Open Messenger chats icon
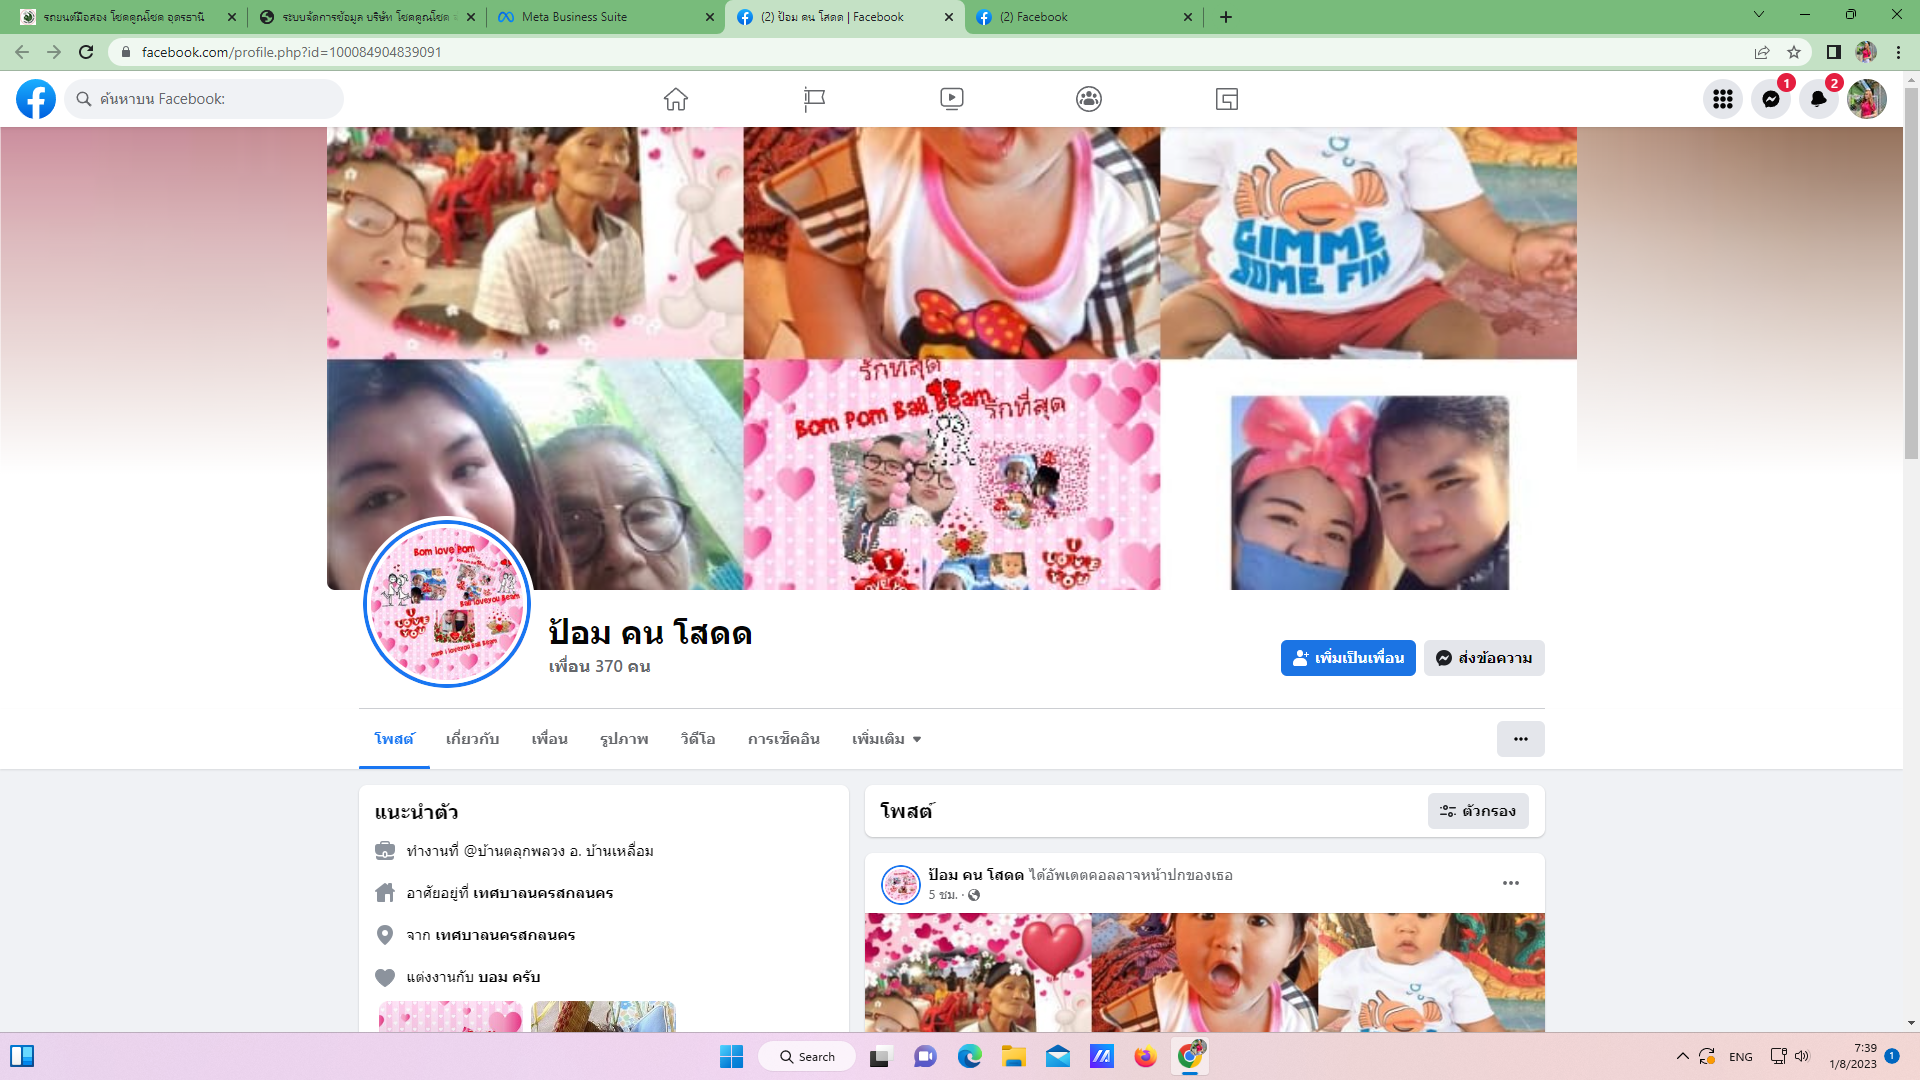 pyautogui.click(x=1770, y=99)
